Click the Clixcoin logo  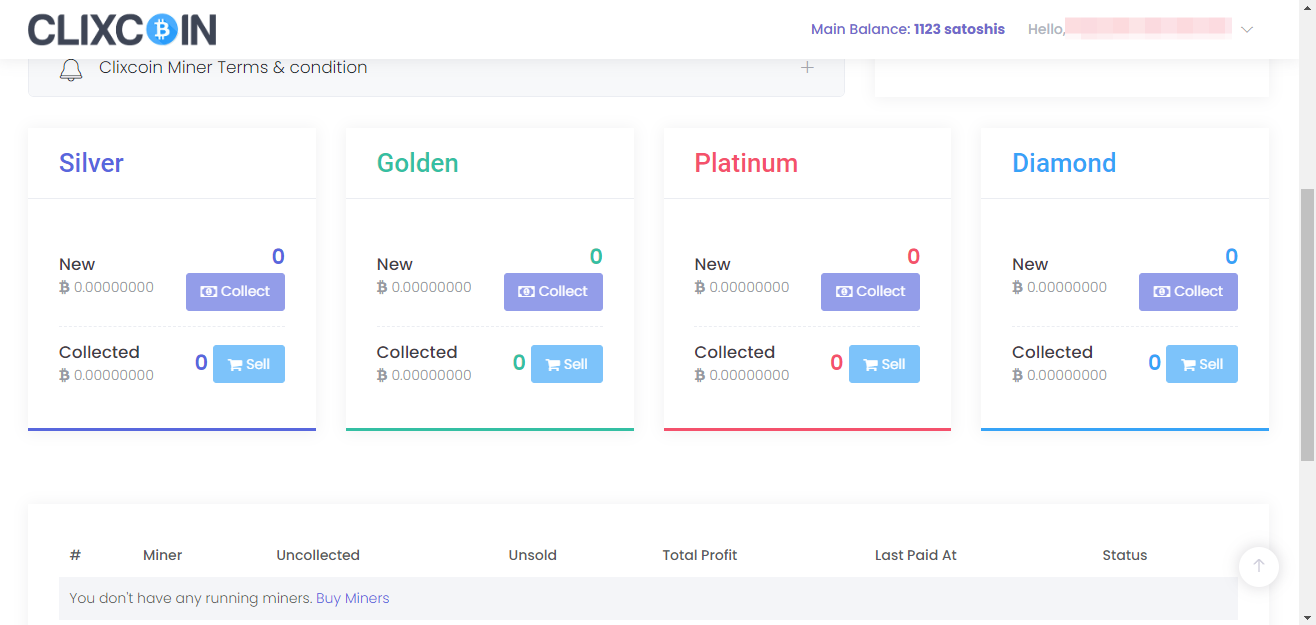tap(122, 30)
